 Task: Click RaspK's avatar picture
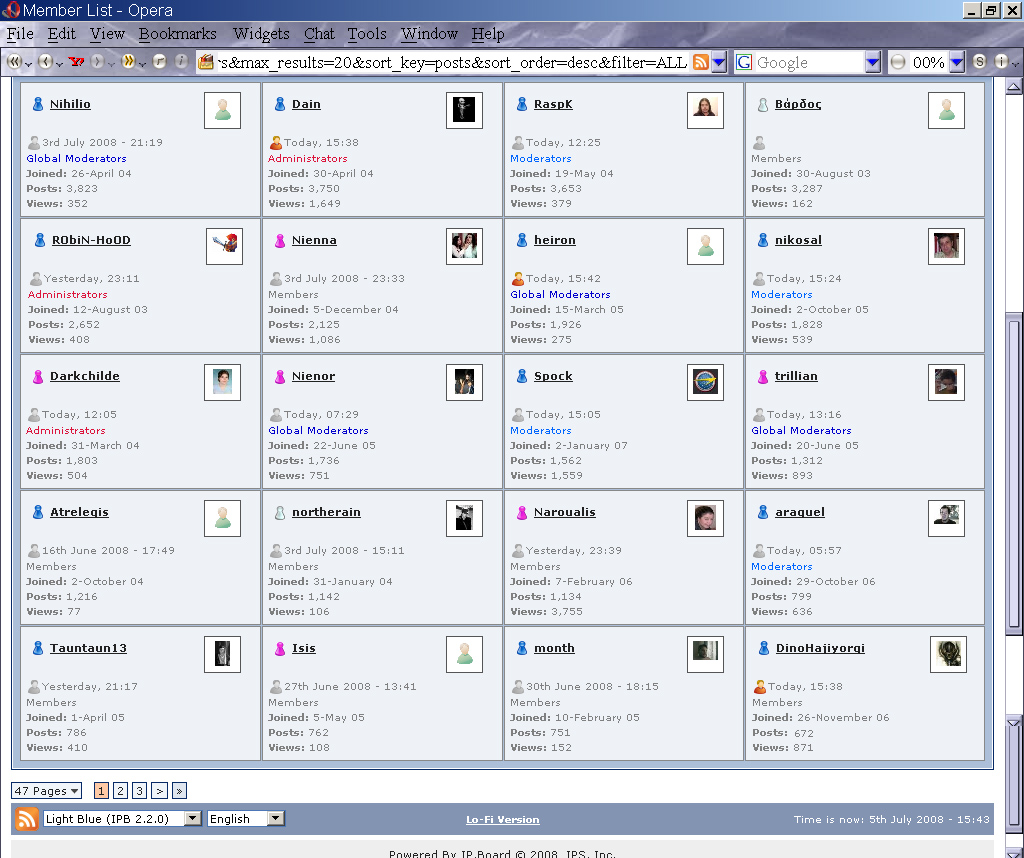[x=705, y=110]
